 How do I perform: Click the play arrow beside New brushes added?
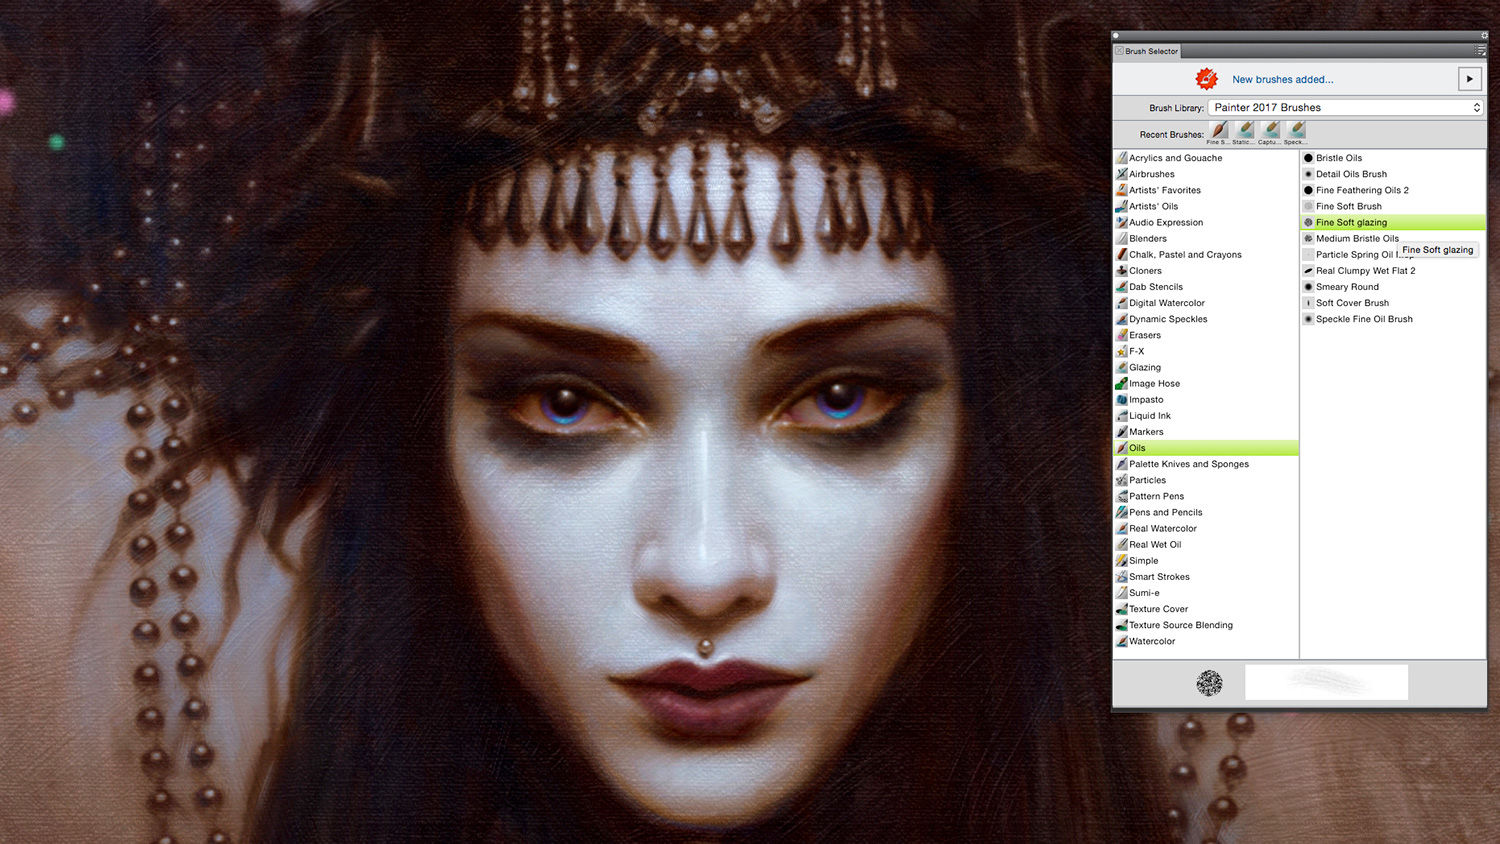(1469, 79)
